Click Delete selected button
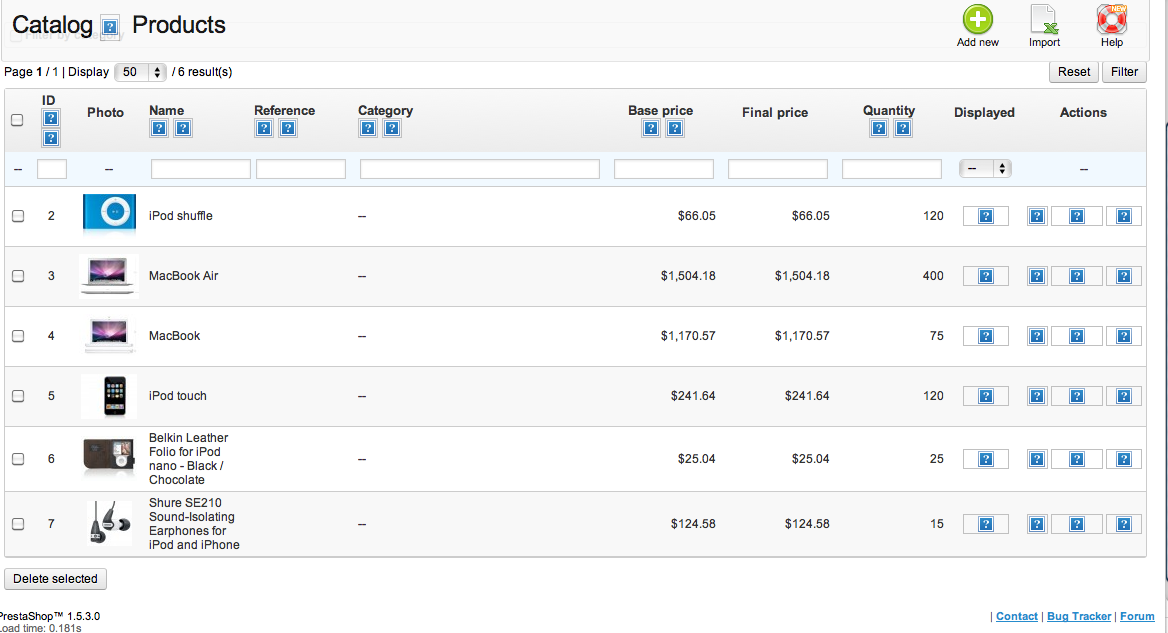 point(55,579)
